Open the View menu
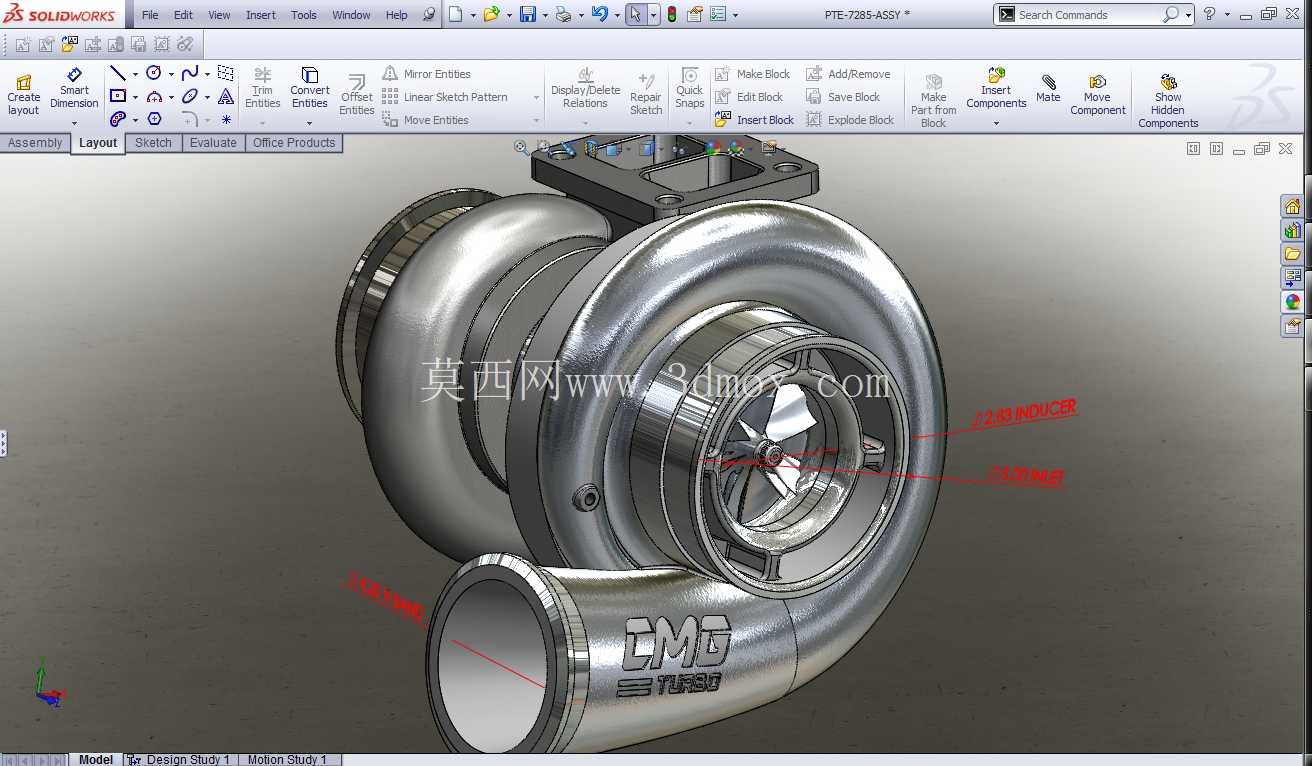The width and height of the screenshot is (1312, 766). [x=219, y=15]
